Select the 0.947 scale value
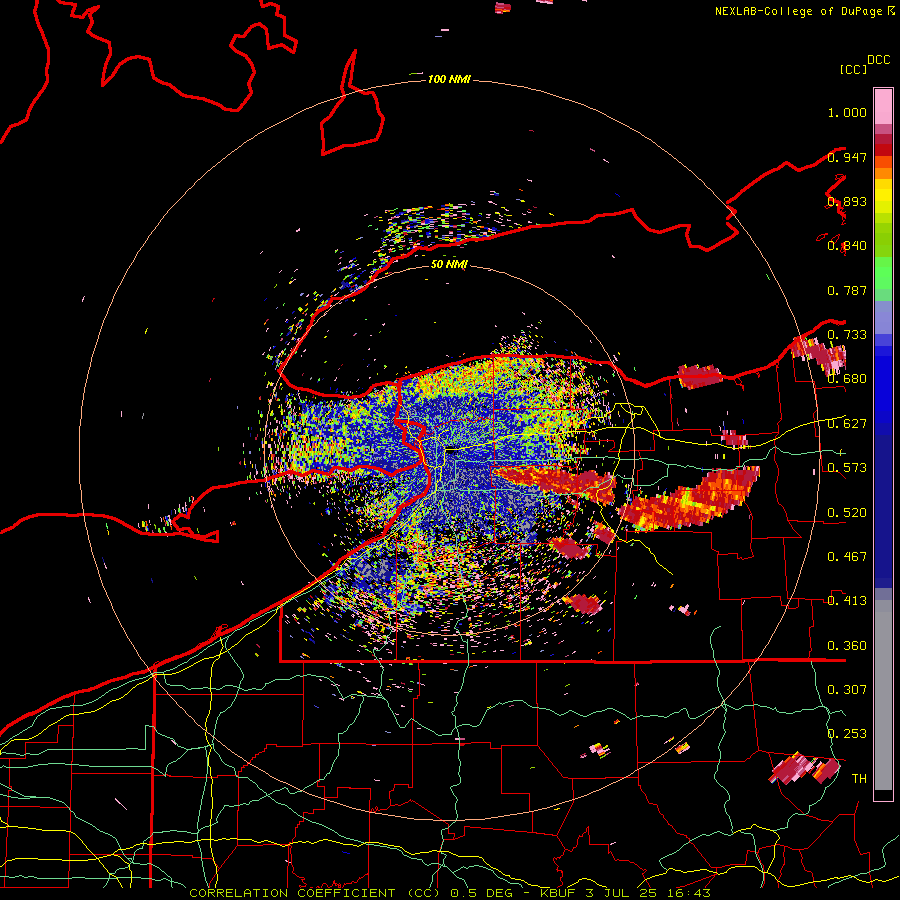 tap(847, 157)
